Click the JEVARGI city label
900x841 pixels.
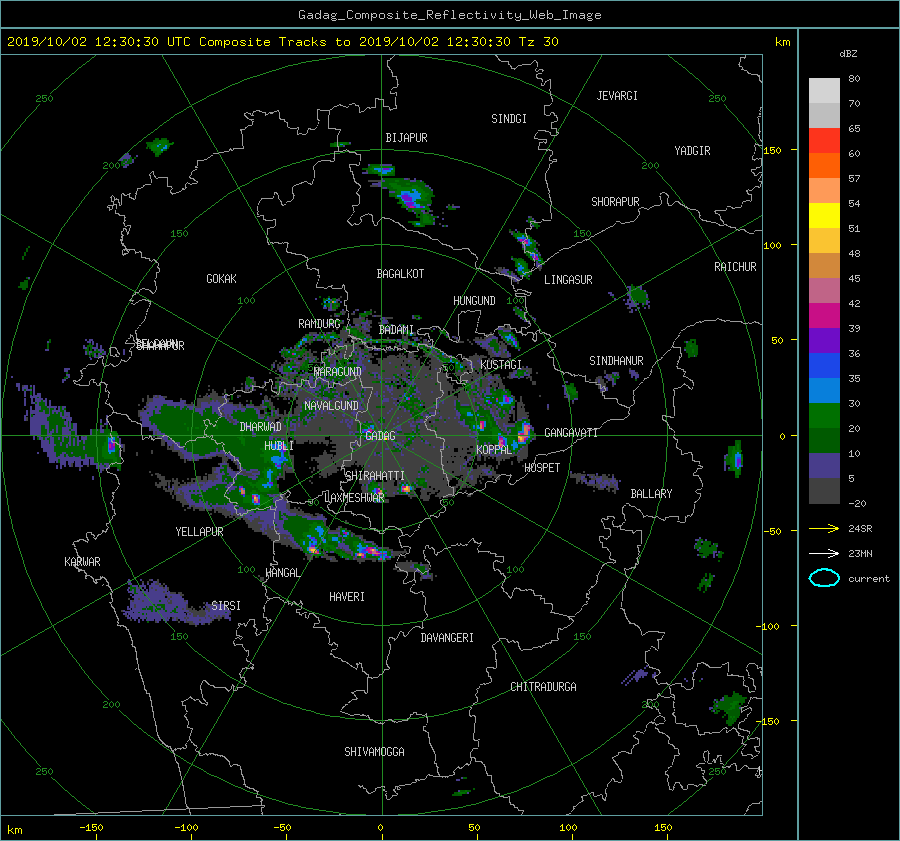tap(617, 96)
